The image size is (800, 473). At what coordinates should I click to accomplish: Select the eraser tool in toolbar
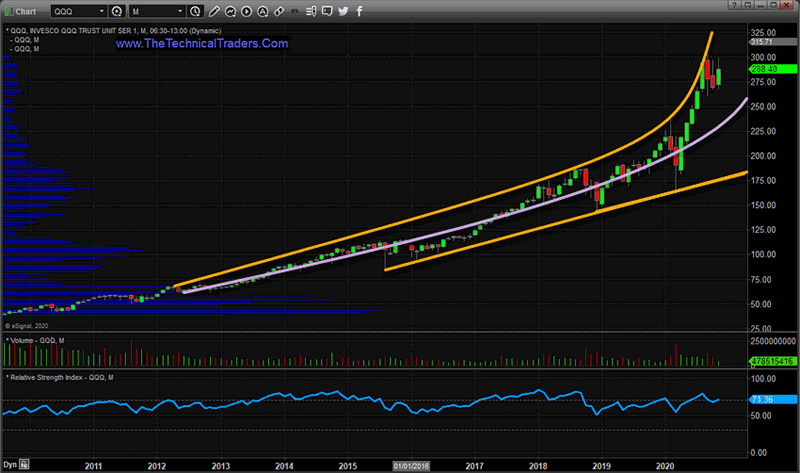277,11
